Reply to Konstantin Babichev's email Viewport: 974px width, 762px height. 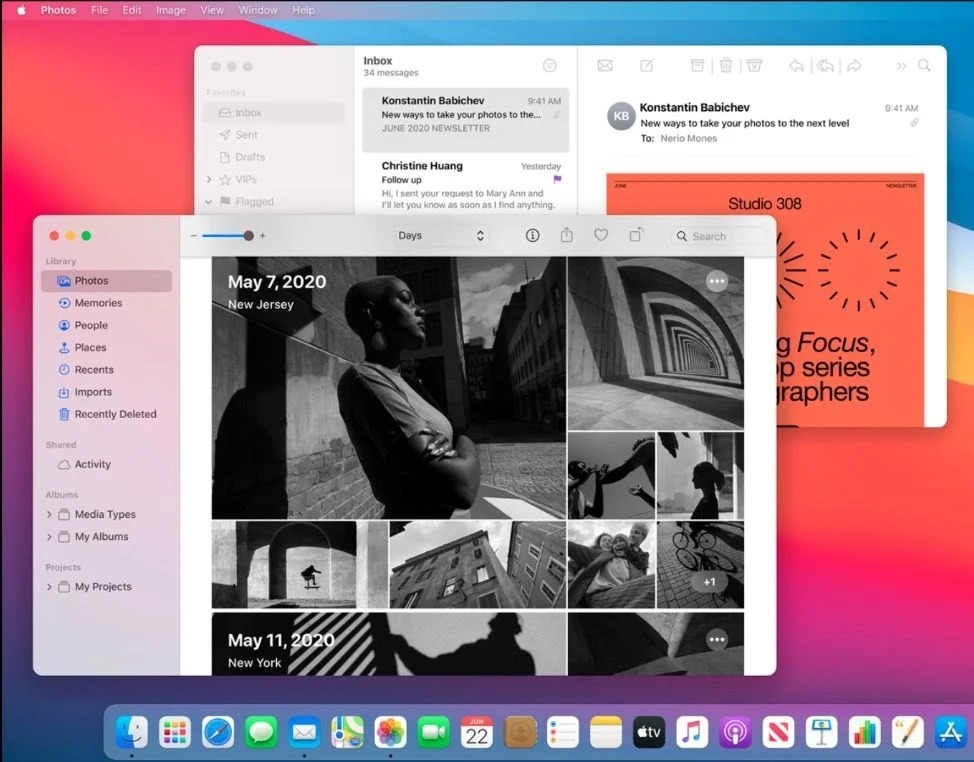pos(796,65)
